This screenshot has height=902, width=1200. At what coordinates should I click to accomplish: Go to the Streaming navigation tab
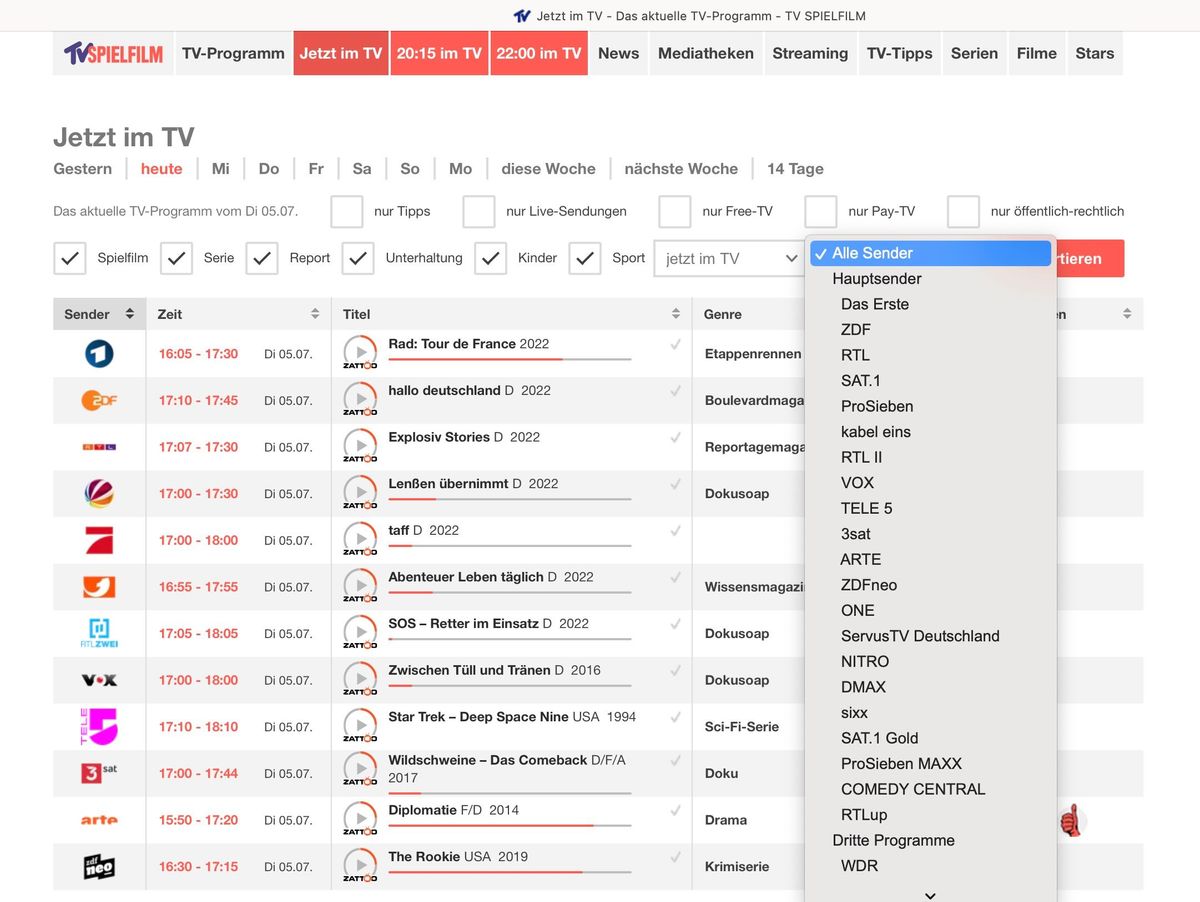click(x=810, y=53)
